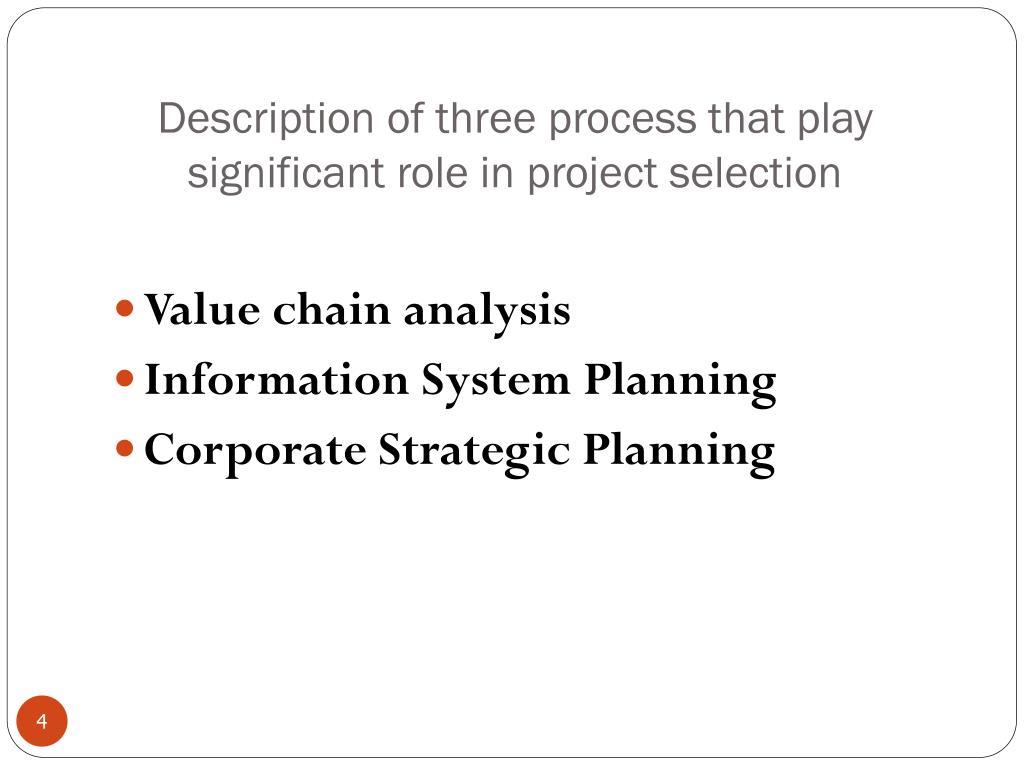Click the words project selection in the title
1024x768 pixels.
pos(684,174)
